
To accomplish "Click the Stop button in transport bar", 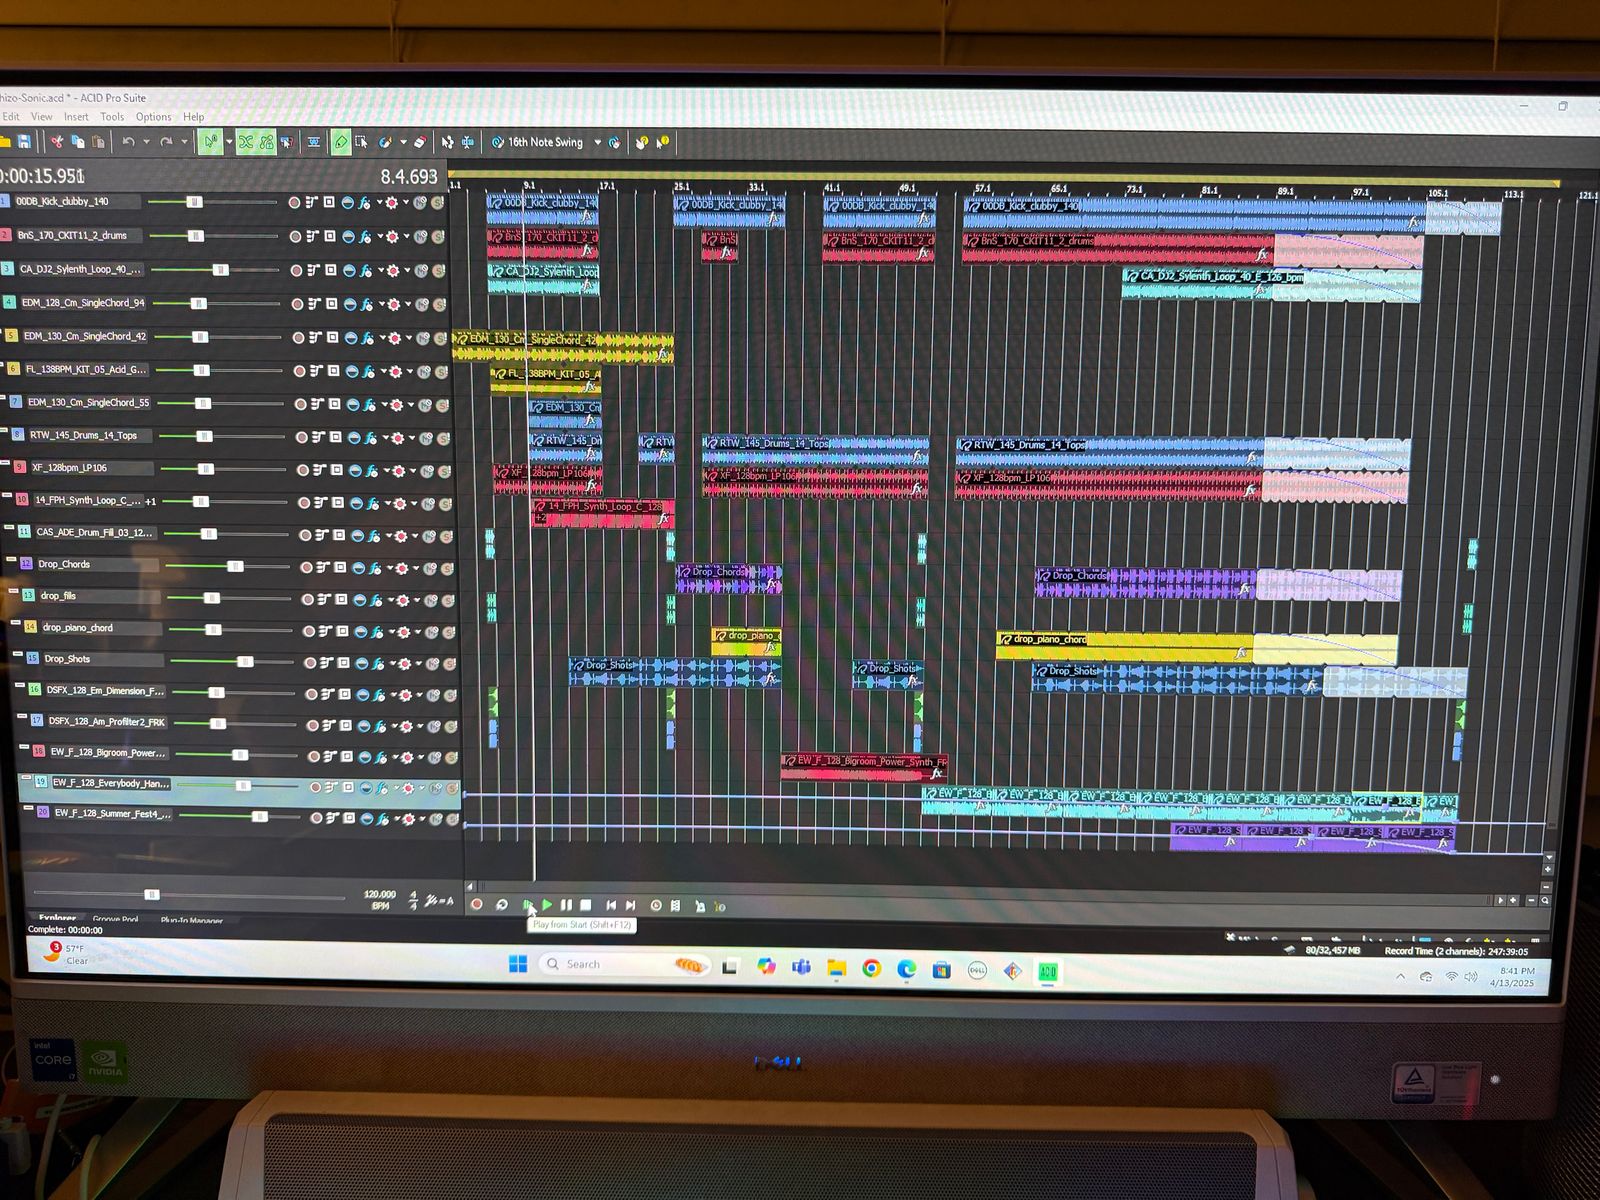I will point(586,905).
